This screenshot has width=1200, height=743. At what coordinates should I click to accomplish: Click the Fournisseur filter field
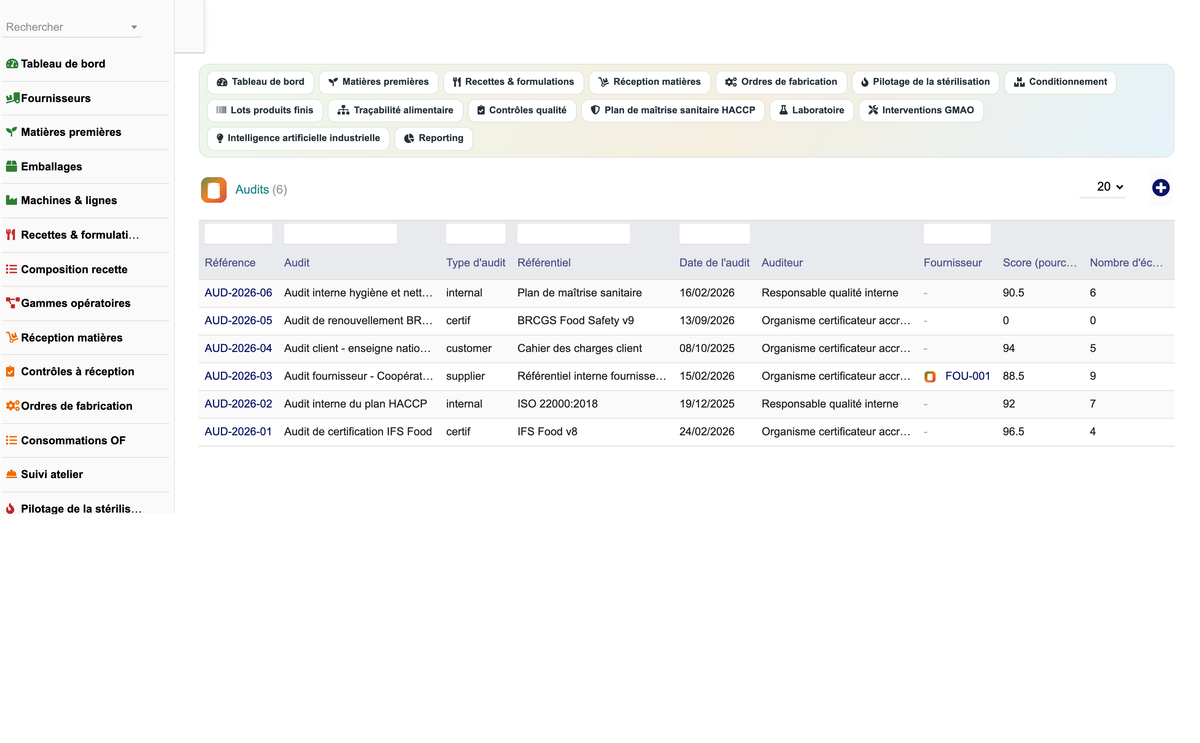(x=957, y=234)
